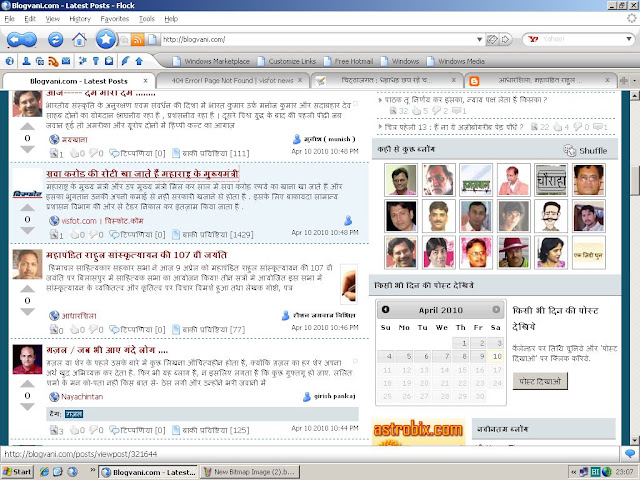Screen dimensions: 640x480
Task: Switch to the Blogger tab with orange icon
Action: coord(539,80)
